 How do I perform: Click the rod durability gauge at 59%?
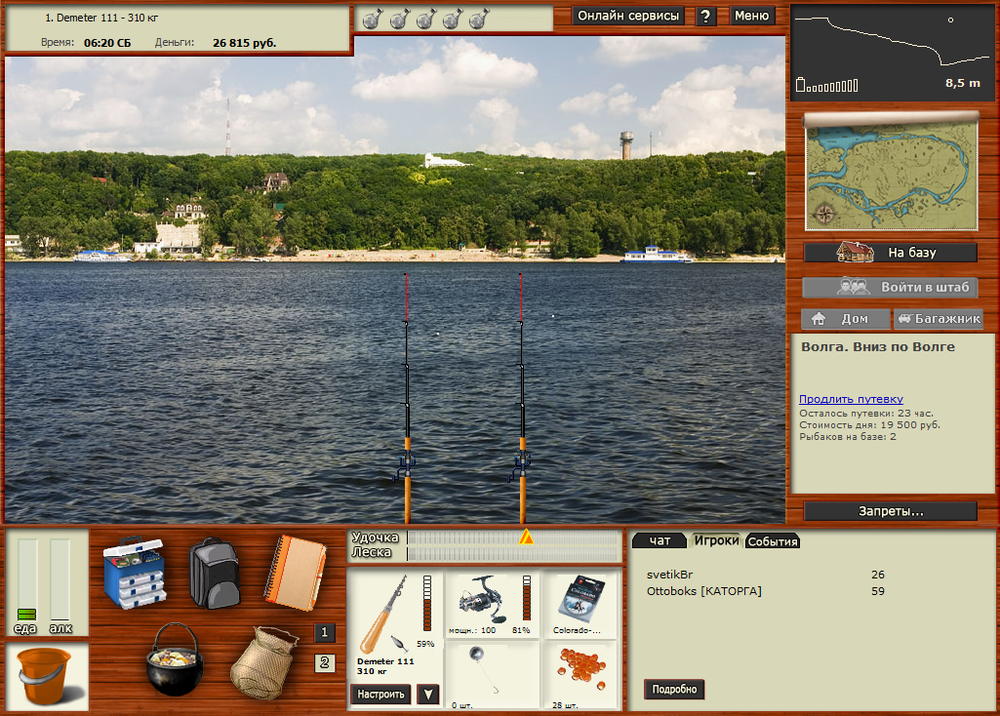point(427,603)
